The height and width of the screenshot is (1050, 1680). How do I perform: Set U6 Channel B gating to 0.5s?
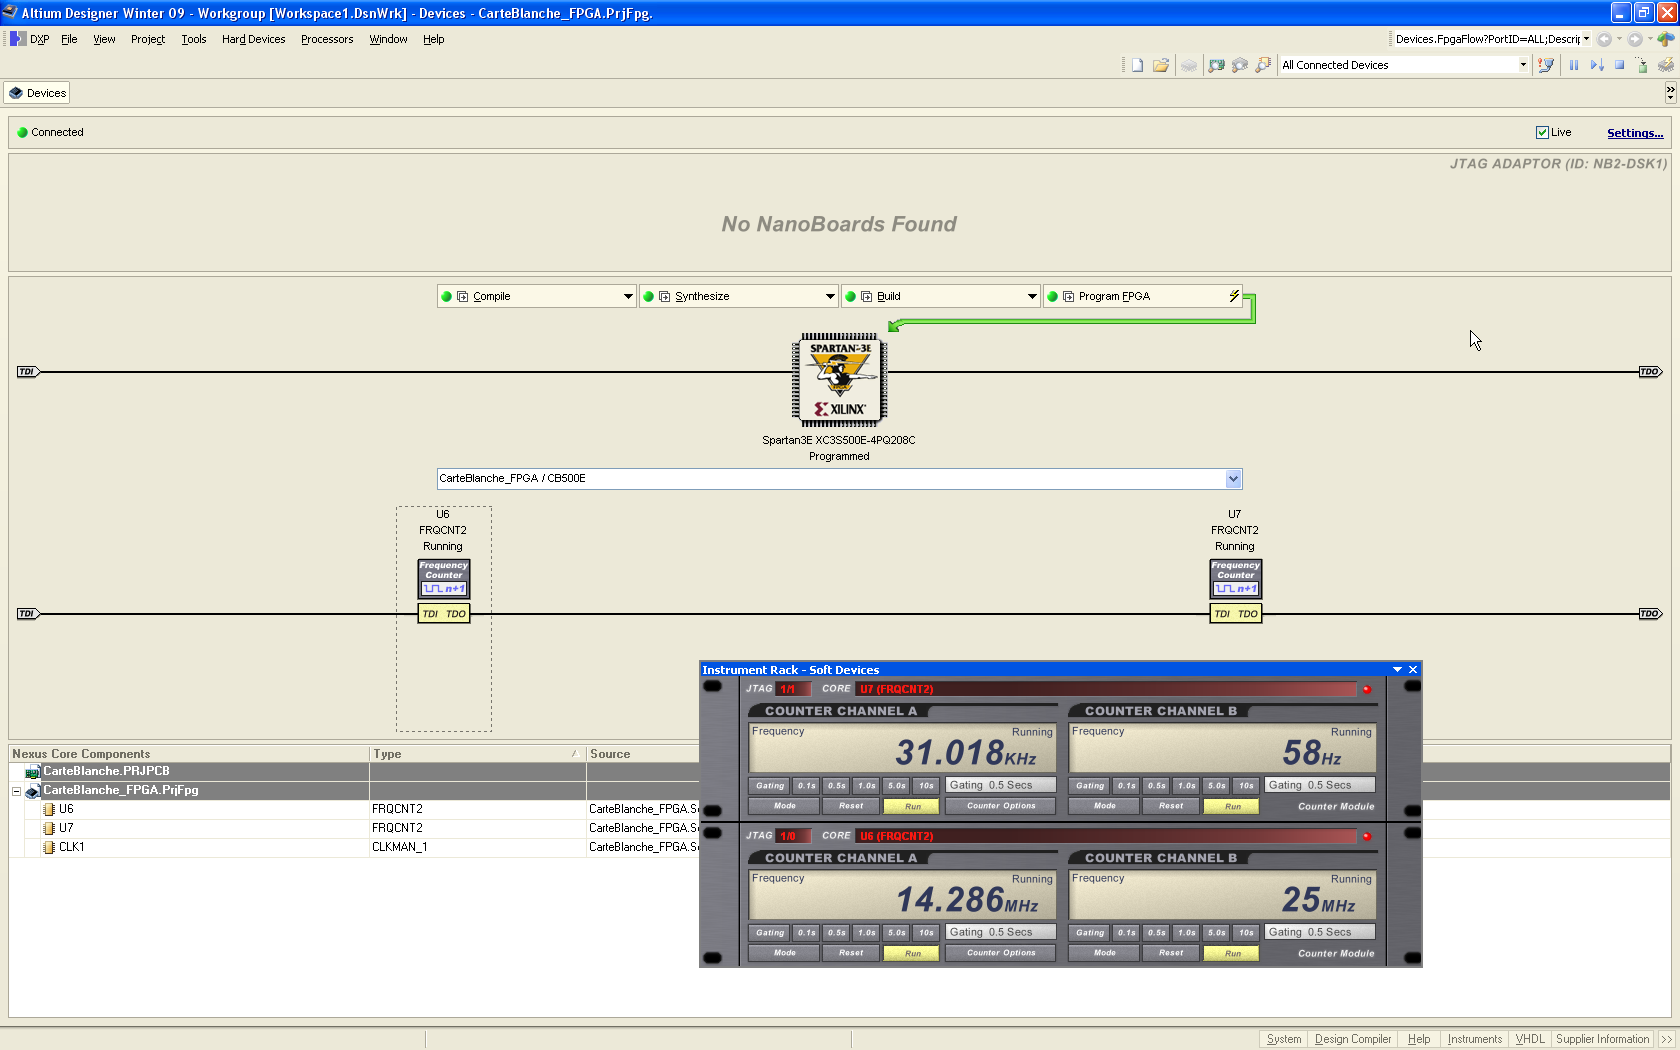coord(1156,933)
